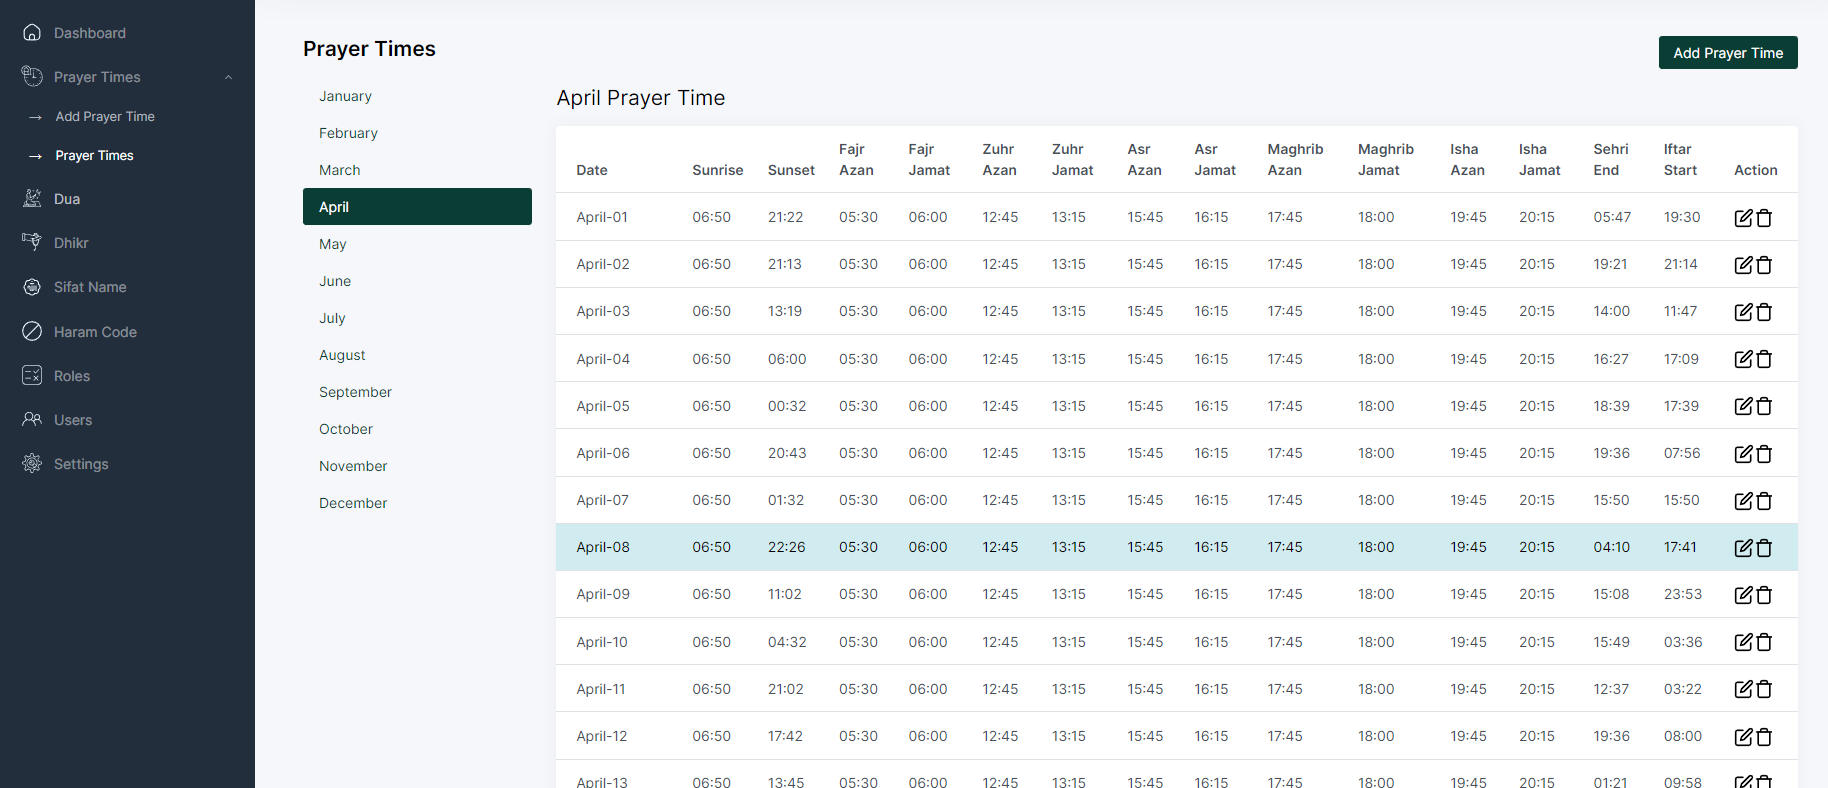
Task: Select the active April month tab
Action: (417, 207)
